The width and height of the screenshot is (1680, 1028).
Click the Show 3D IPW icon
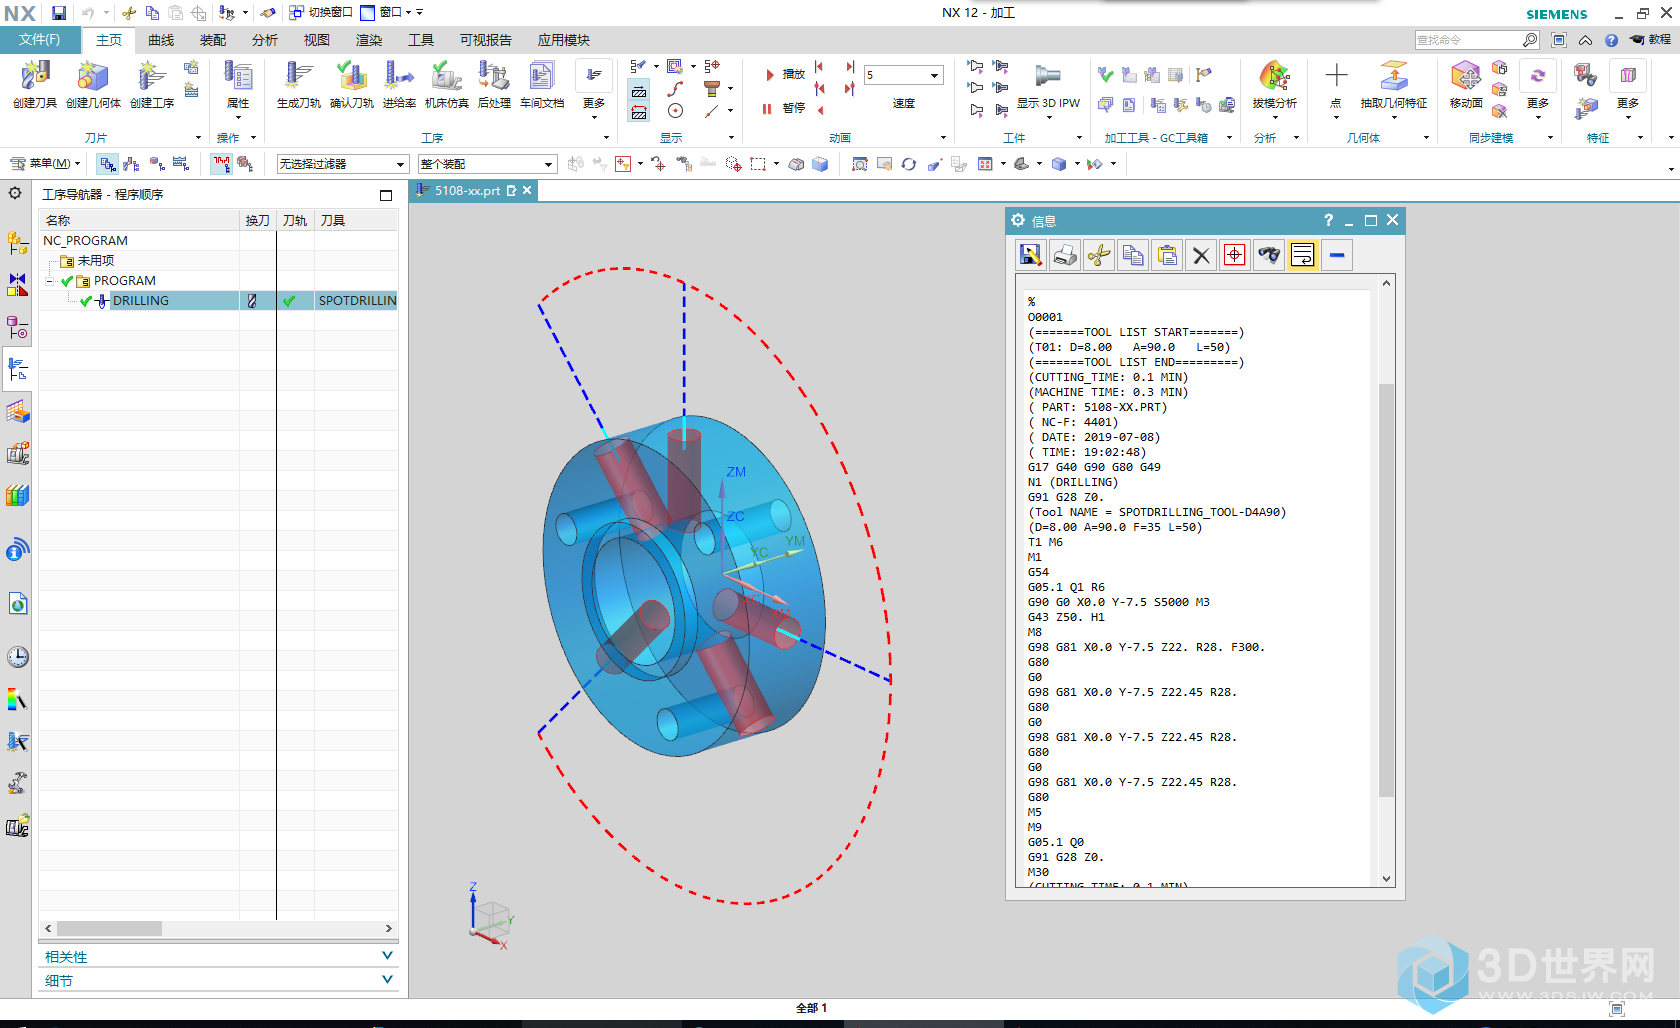tap(1048, 77)
